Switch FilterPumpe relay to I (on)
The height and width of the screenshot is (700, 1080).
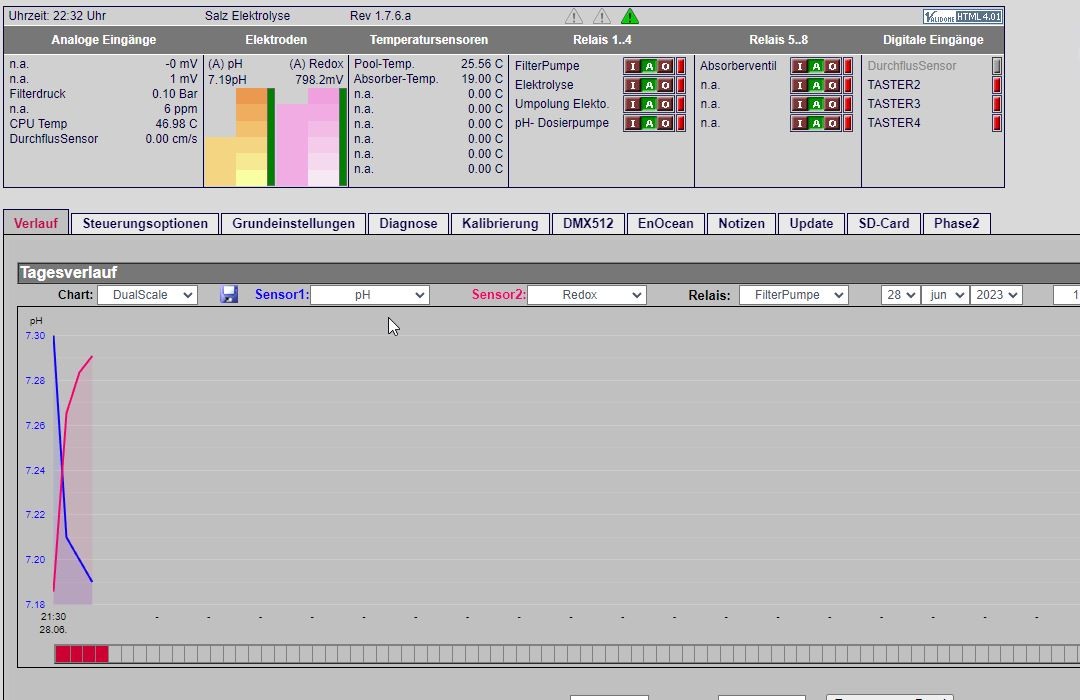pos(632,66)
